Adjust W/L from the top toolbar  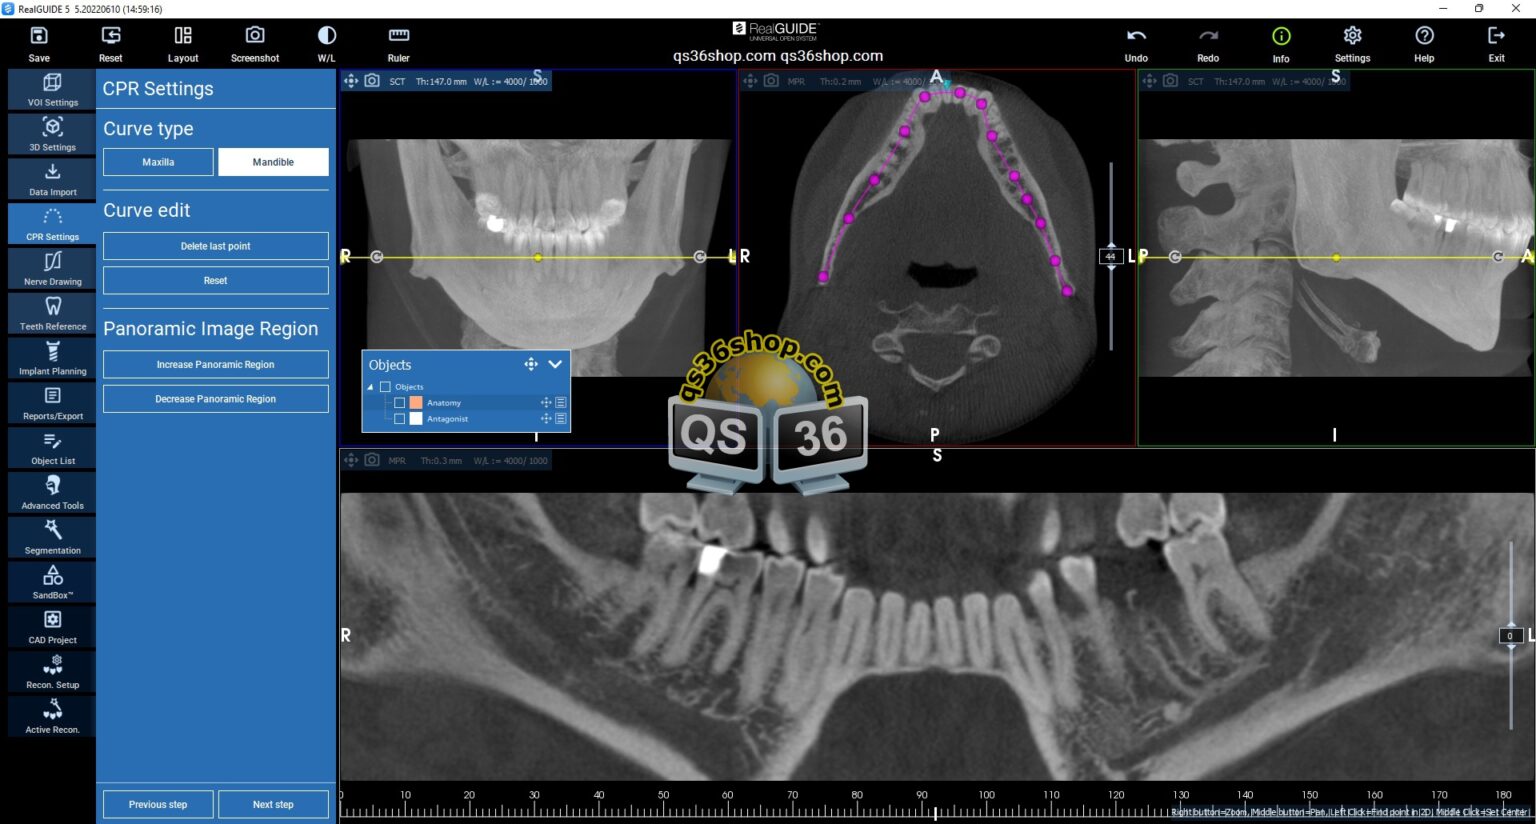pos(326,42)
